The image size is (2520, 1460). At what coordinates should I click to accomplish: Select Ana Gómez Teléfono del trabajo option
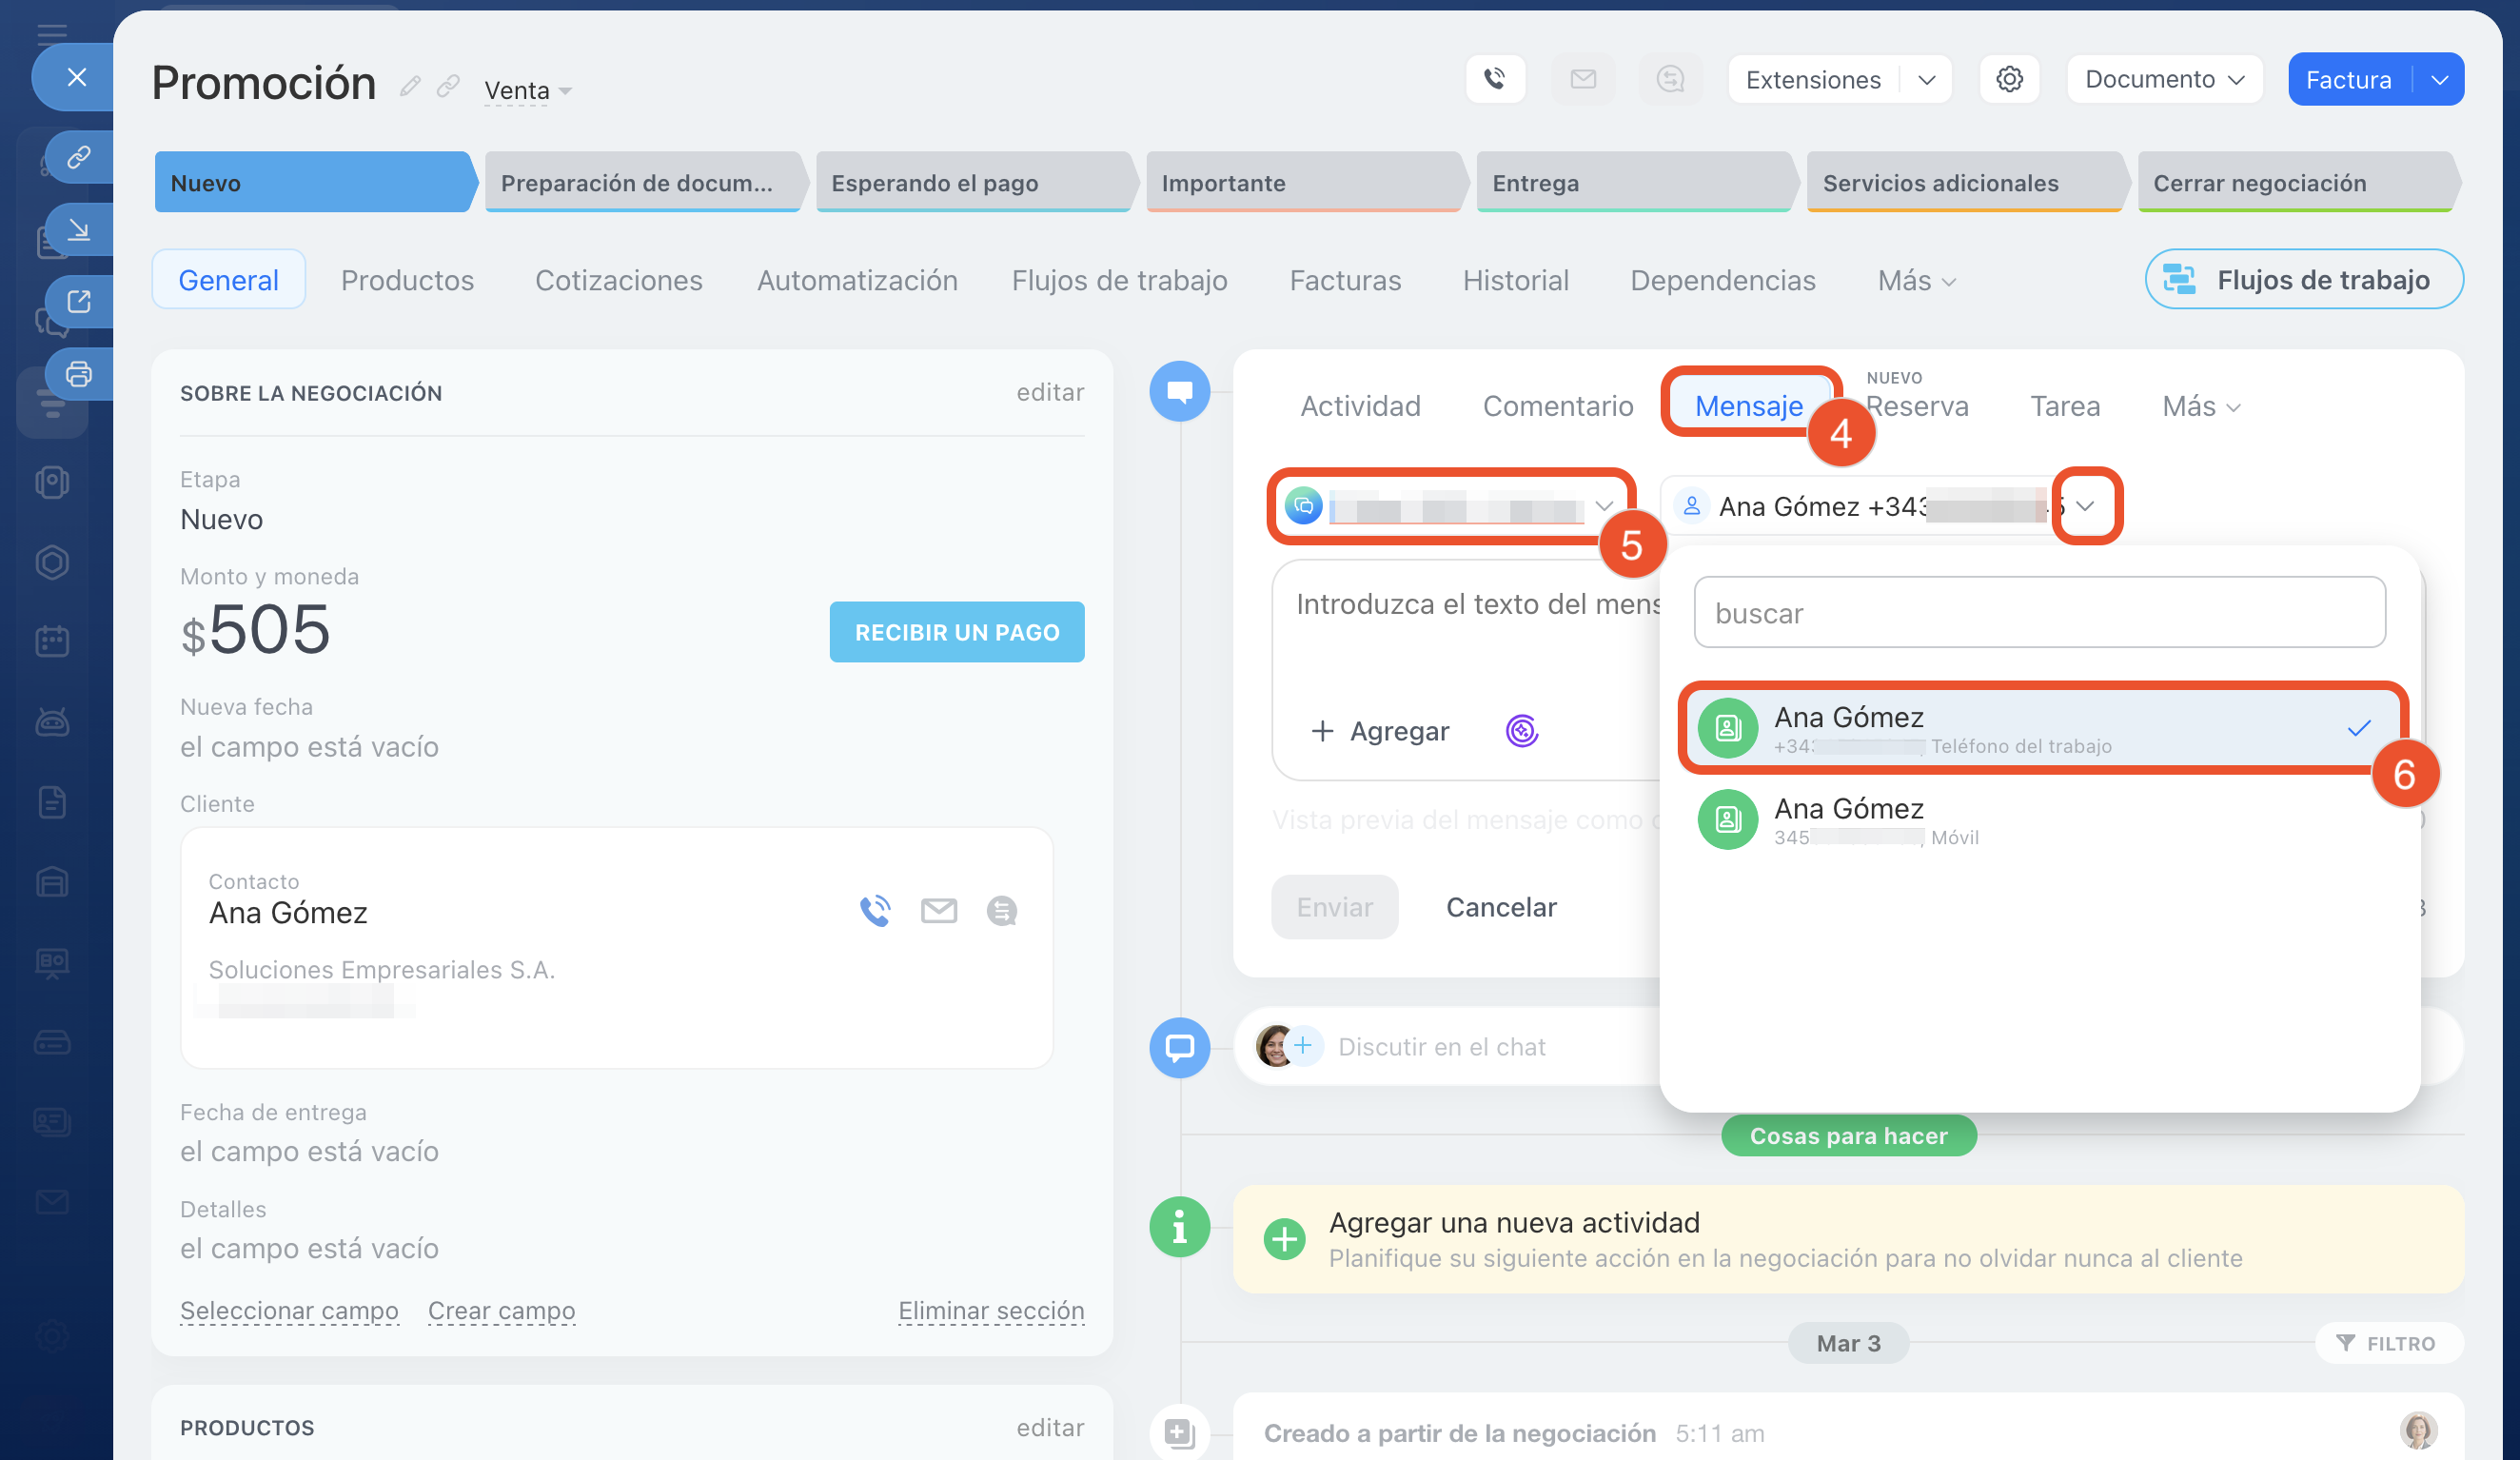[x=2040, y=729]
